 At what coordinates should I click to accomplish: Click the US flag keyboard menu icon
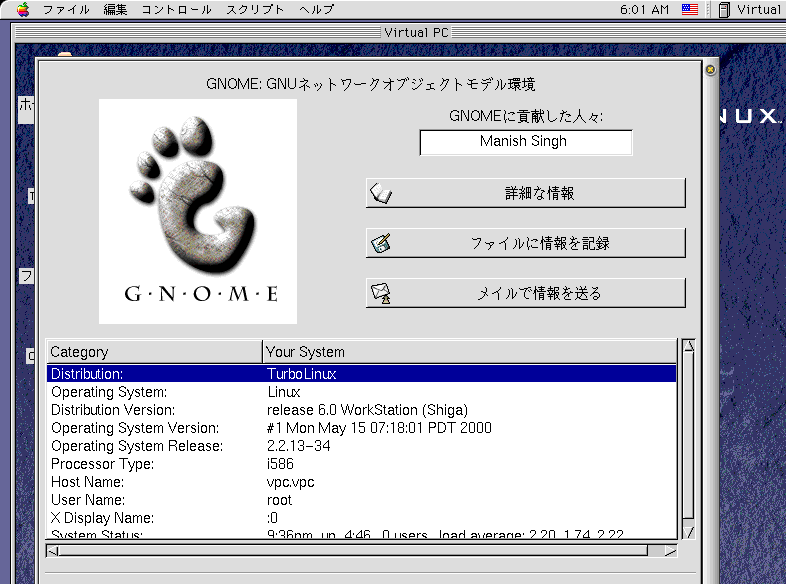tap(690, 9)
